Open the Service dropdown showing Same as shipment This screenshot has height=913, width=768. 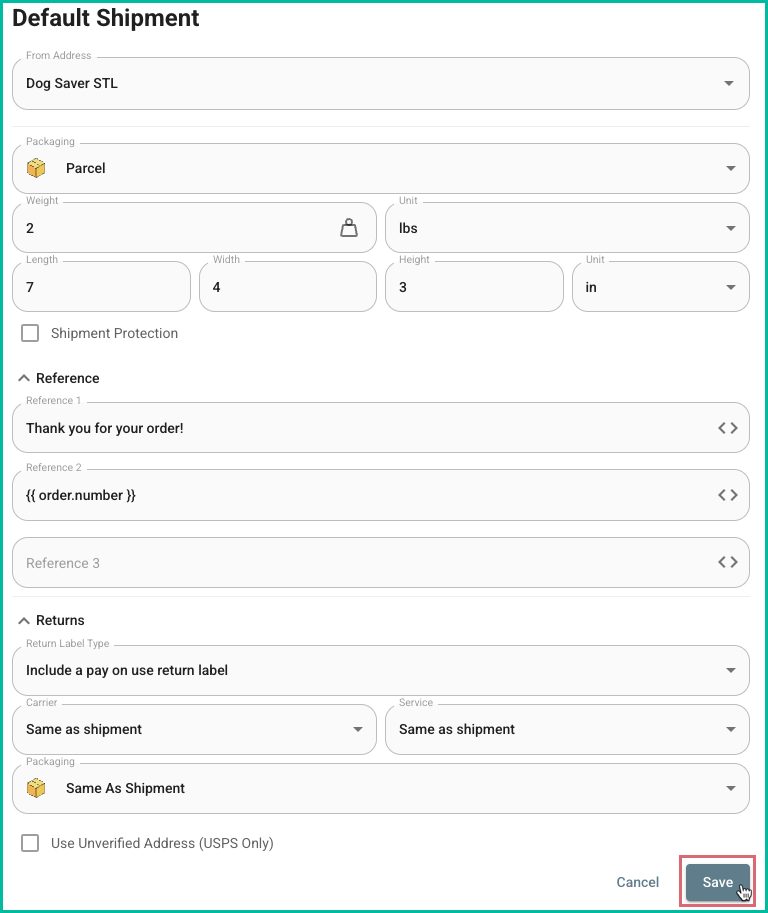[x=730, y=729]
